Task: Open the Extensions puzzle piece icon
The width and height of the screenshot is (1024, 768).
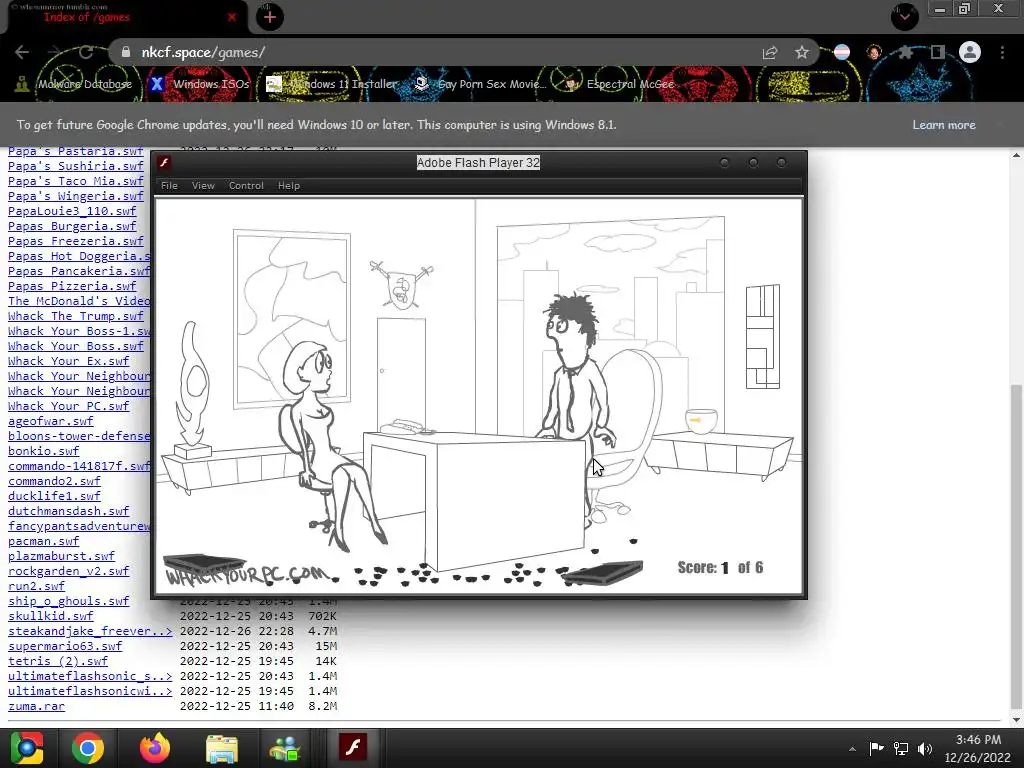Action: click(x=905, y=52)
